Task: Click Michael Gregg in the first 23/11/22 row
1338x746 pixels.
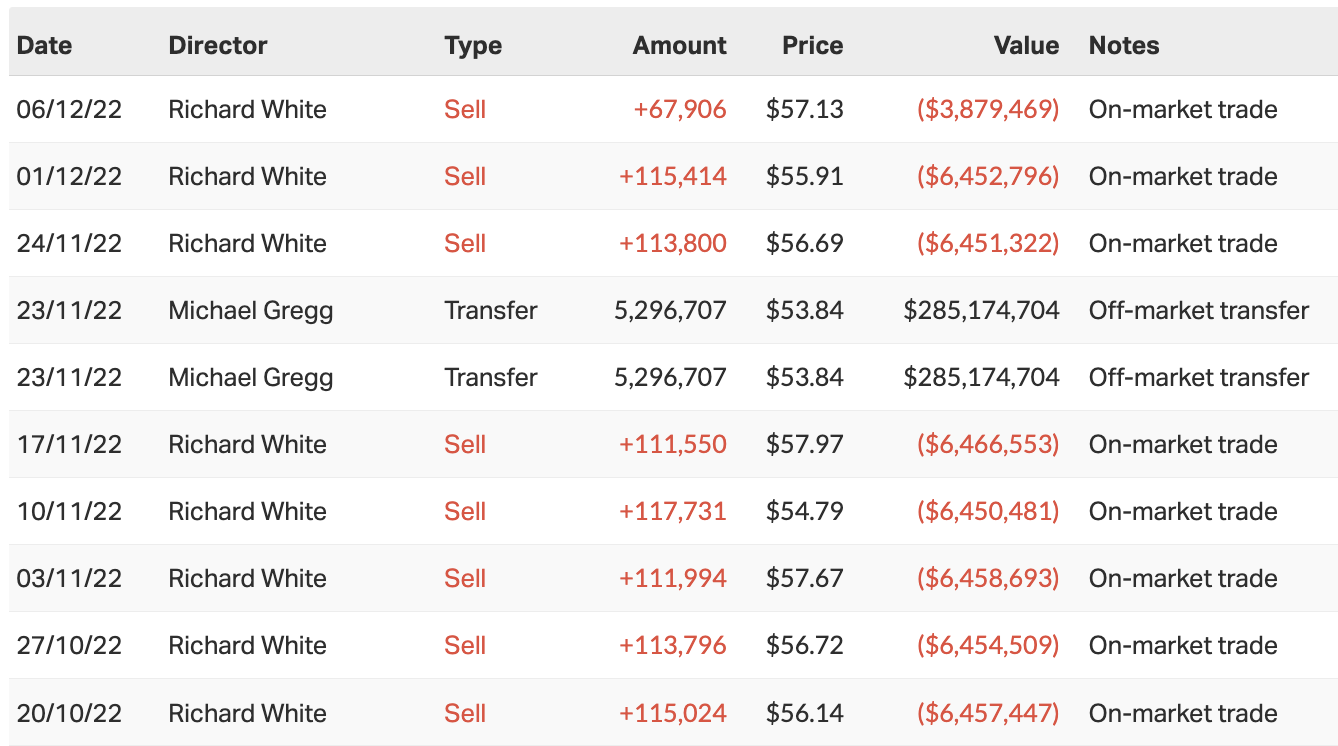Action: [251, 310]
